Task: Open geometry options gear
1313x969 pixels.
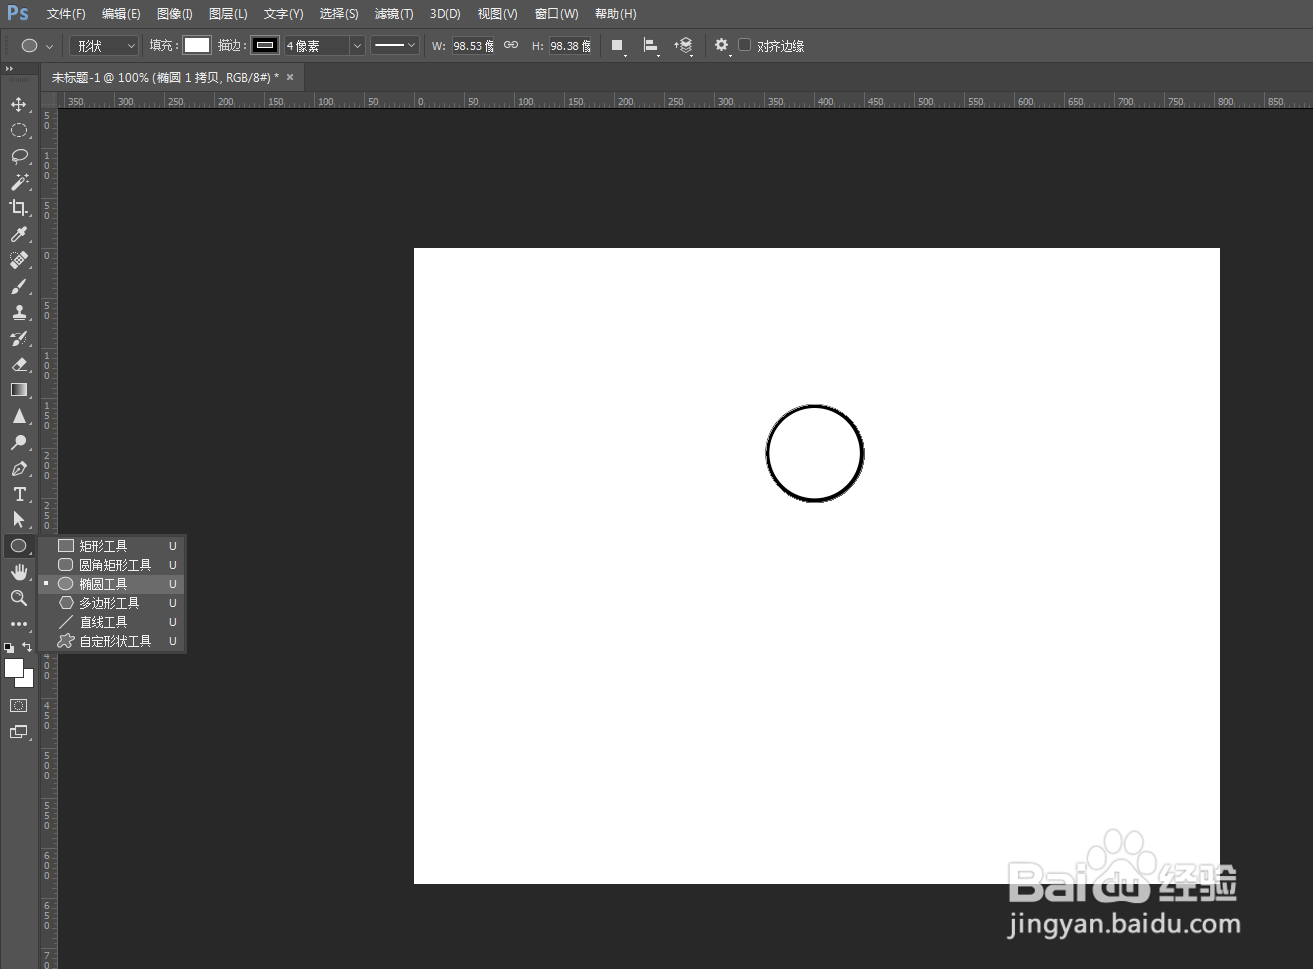Action: point(722,46)
